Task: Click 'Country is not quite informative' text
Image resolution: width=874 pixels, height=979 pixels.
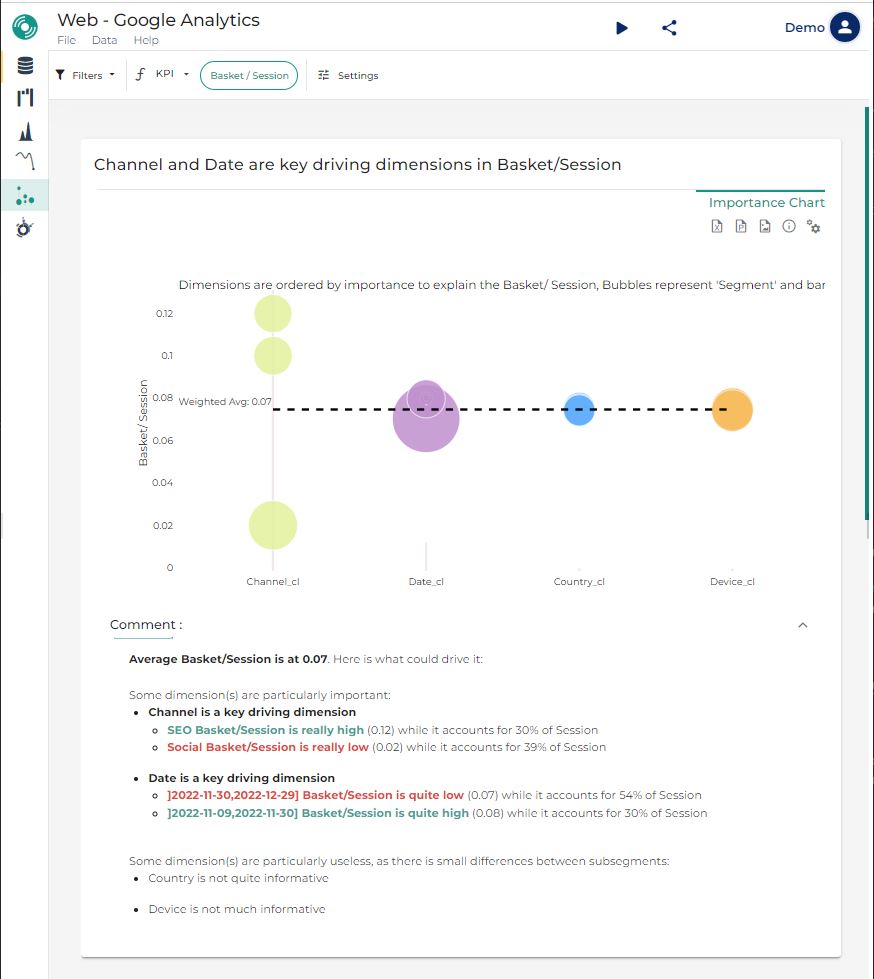Action: 238,878
